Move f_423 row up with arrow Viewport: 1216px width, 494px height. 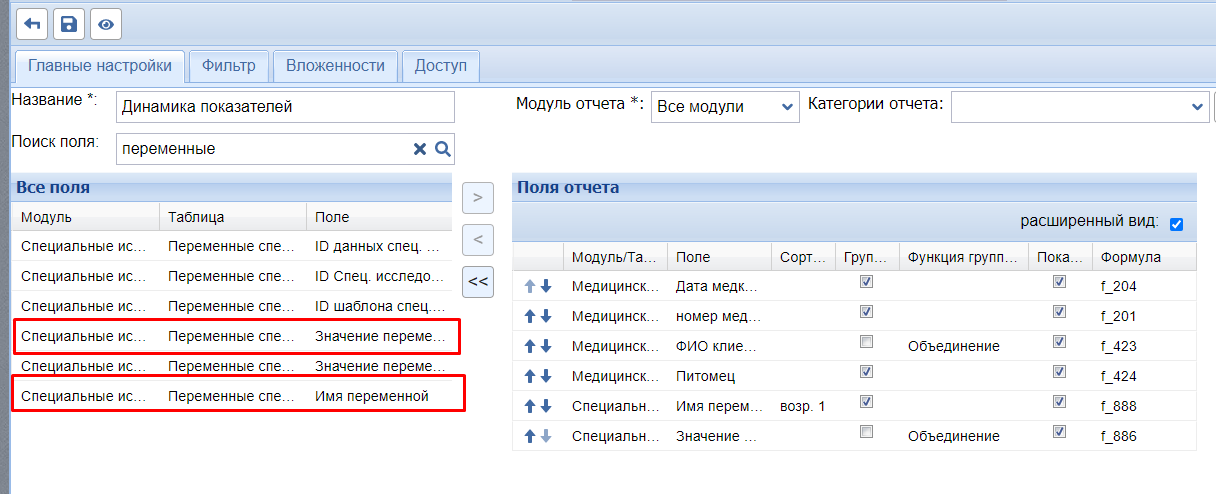coord(529,346)
